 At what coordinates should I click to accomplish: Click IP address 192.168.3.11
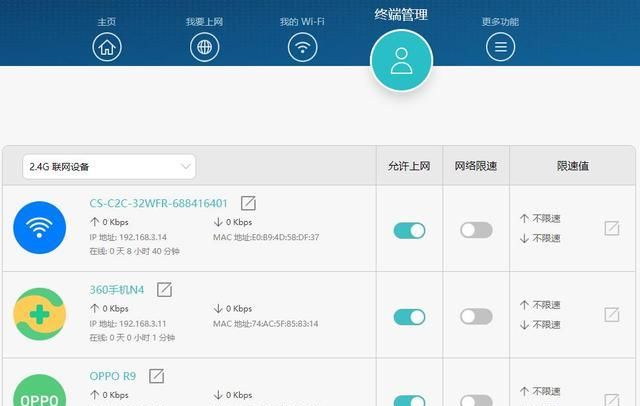(x=144, y=324)
